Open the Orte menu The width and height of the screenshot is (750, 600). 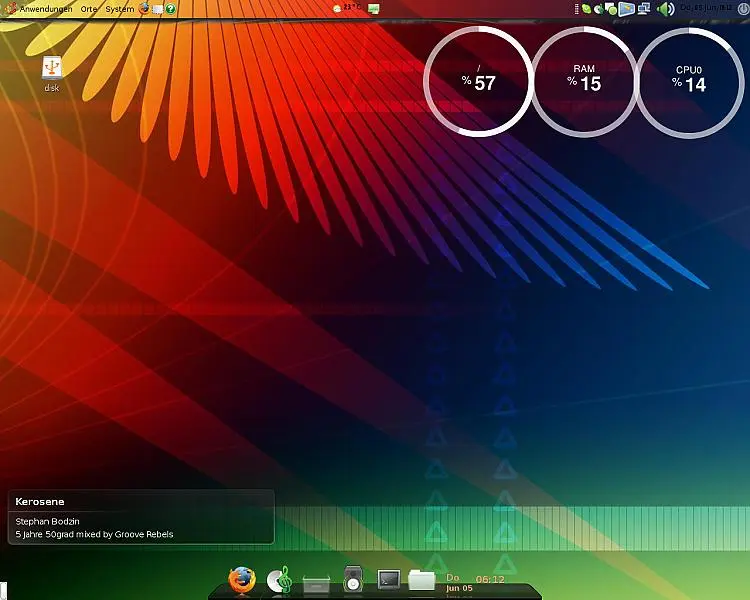90,8
